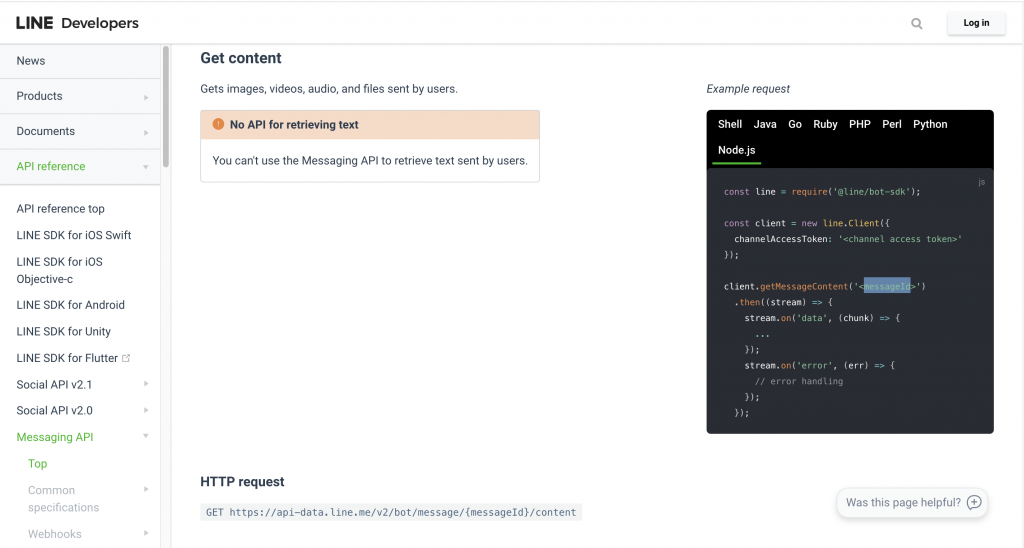Click the plus icon in feedback widget
Screen dimensions: 1024x548
coord(974,502)
